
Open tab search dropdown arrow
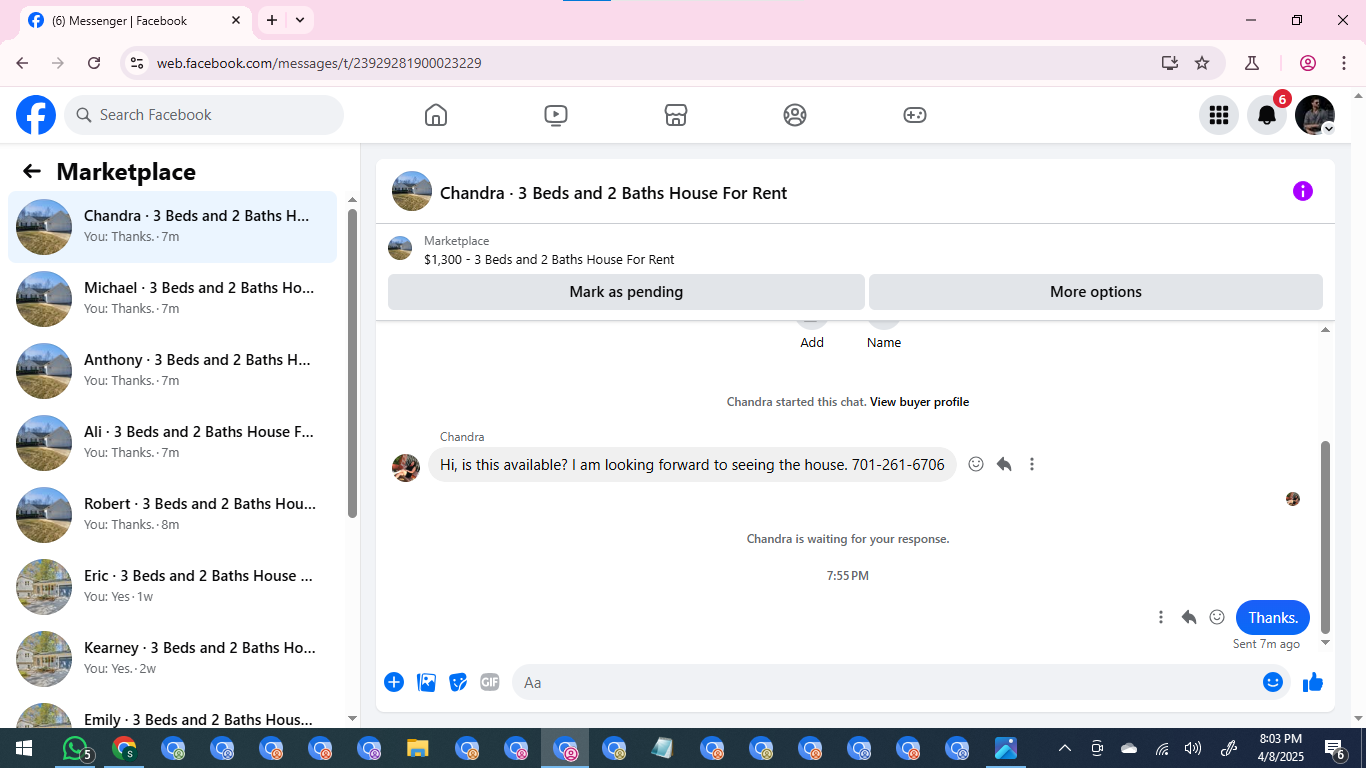(x=300, y=20)
